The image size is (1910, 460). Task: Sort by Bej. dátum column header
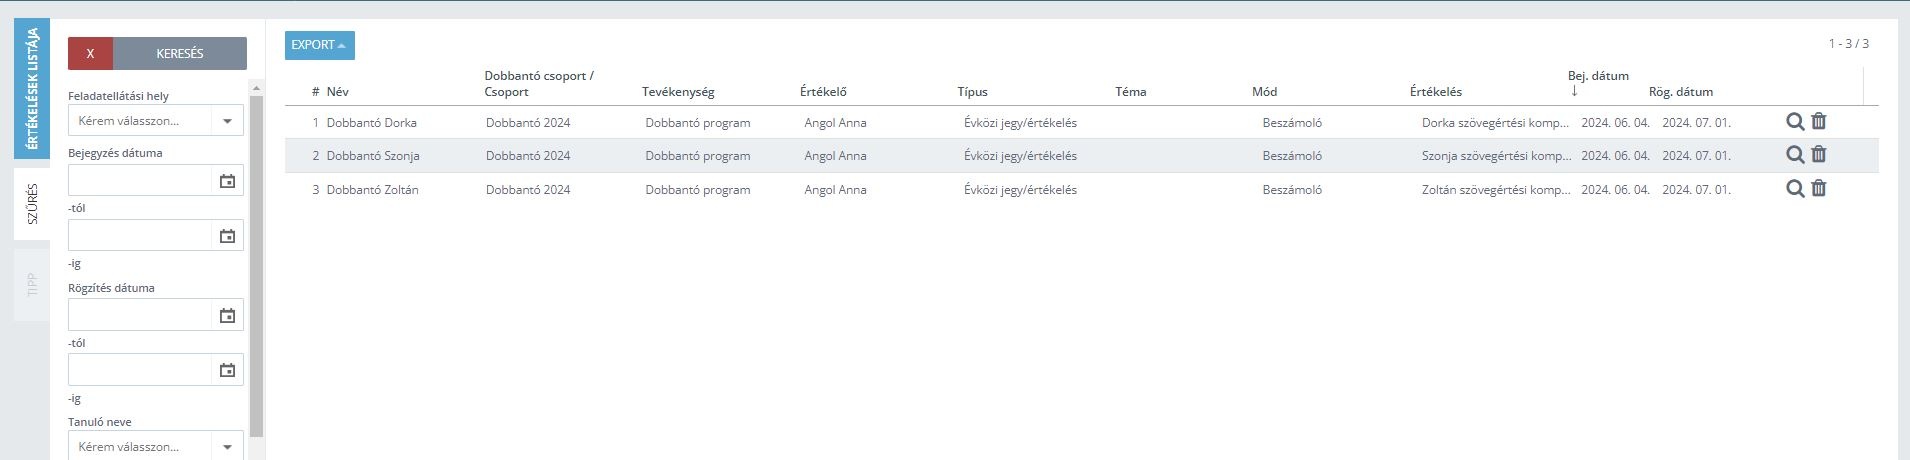pos(1598,76)
